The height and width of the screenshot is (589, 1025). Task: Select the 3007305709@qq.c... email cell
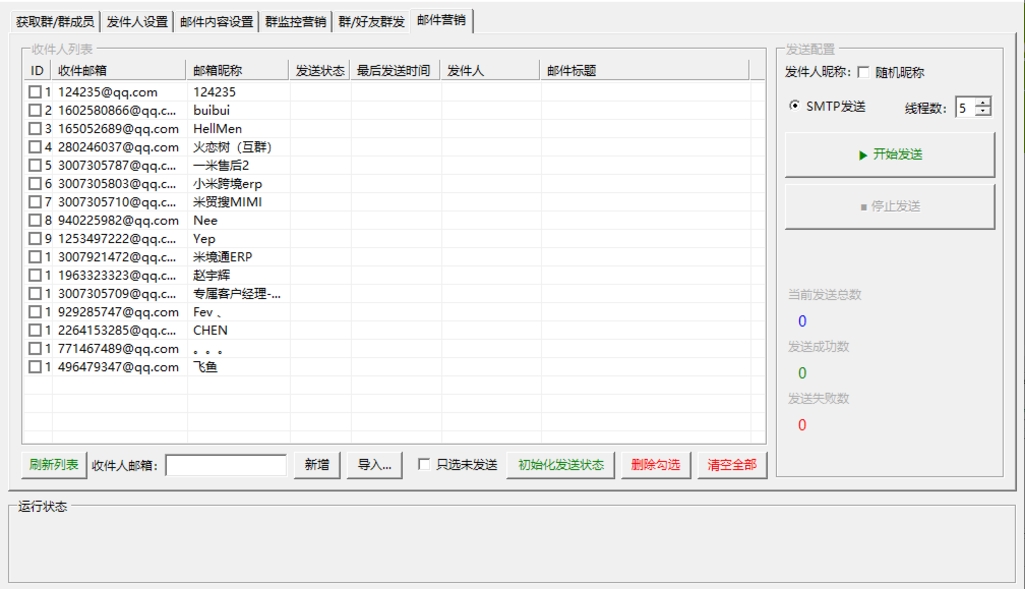click(117, 294)
